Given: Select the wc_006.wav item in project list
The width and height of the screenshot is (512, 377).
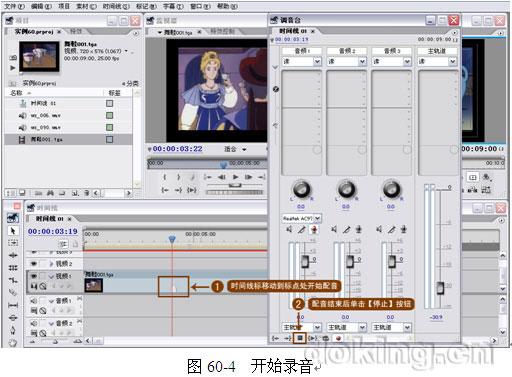Looking at the screenshot, I should [68, 115].
